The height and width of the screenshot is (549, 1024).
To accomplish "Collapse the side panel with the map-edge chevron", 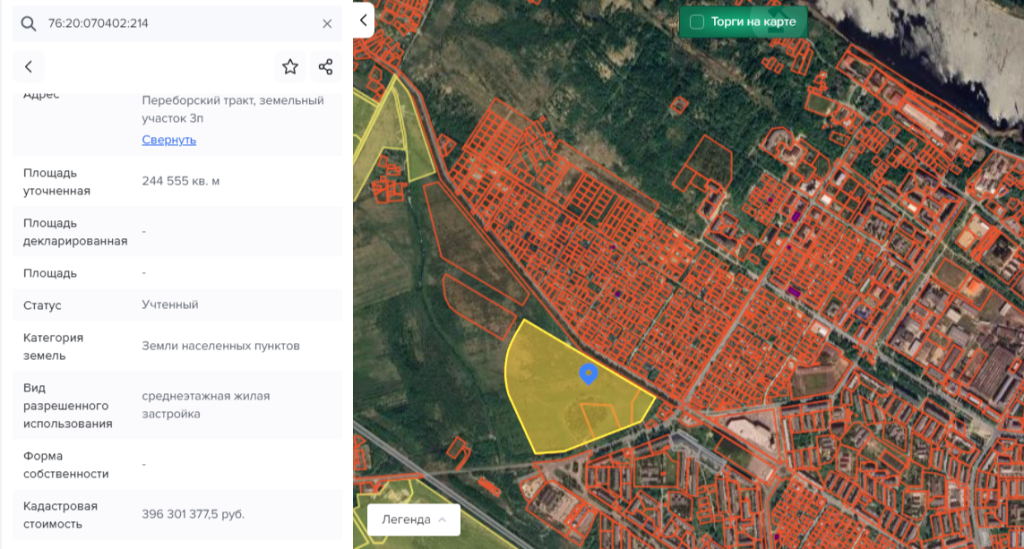I will tap(364, 19).
